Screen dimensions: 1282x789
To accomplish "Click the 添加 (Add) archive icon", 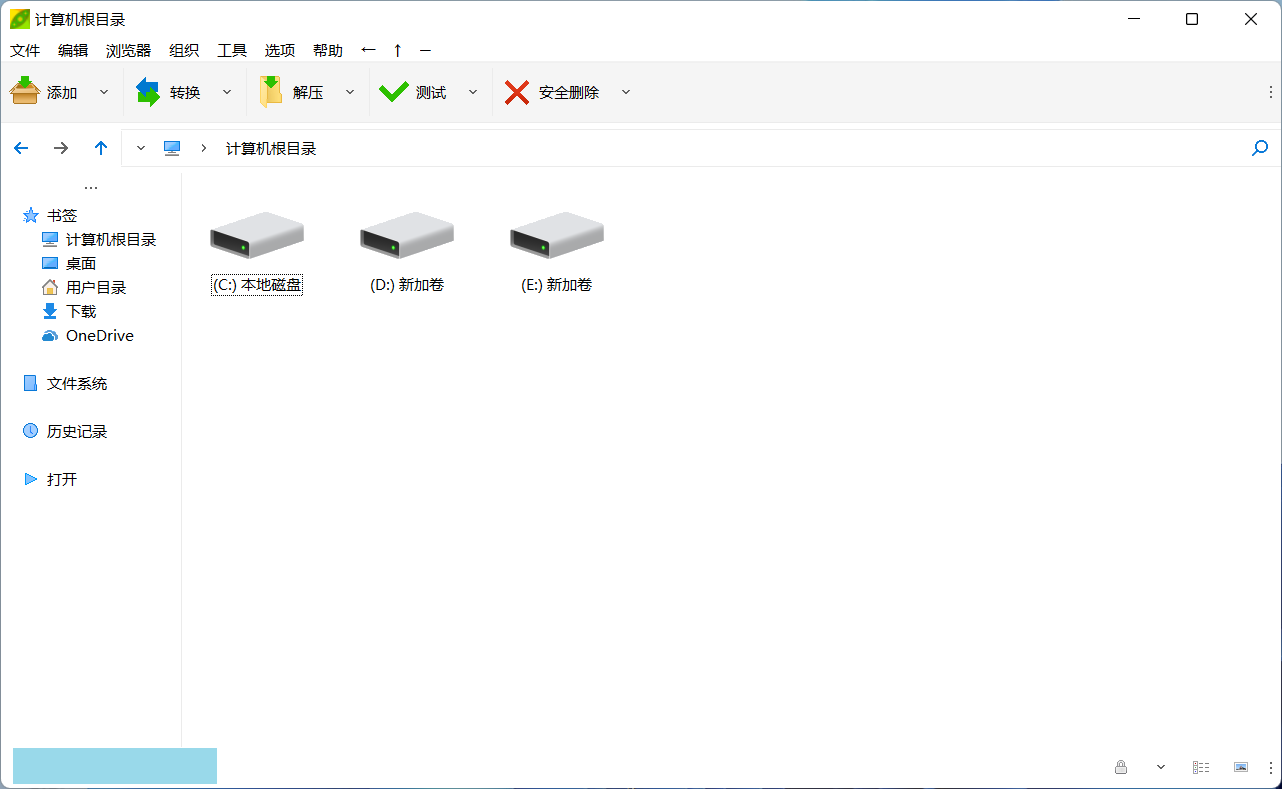I will tap(25, 92).
